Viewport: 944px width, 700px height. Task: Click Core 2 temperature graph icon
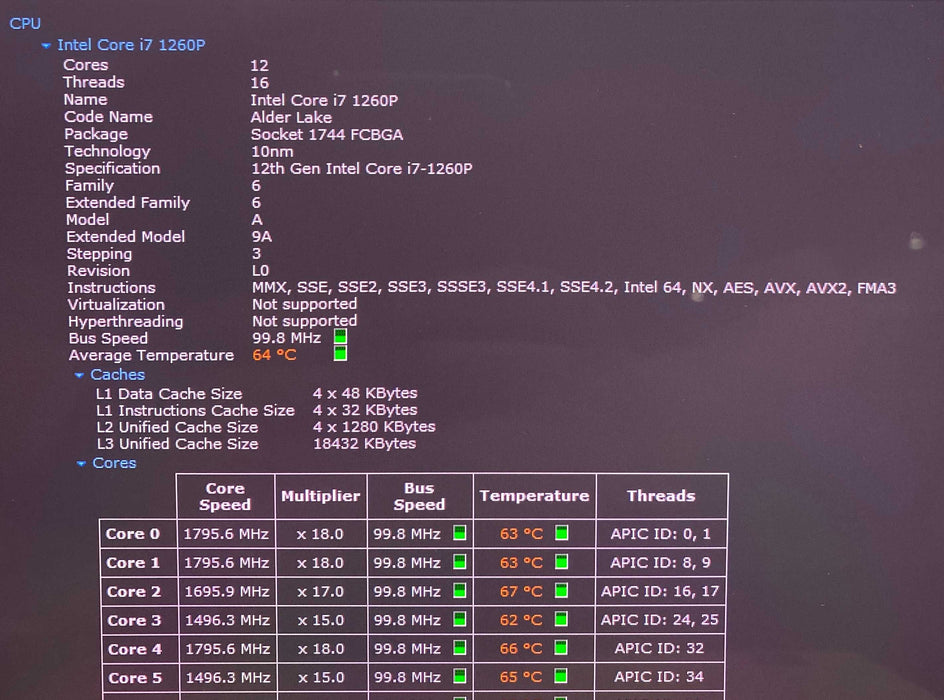[x=561, y=590]
